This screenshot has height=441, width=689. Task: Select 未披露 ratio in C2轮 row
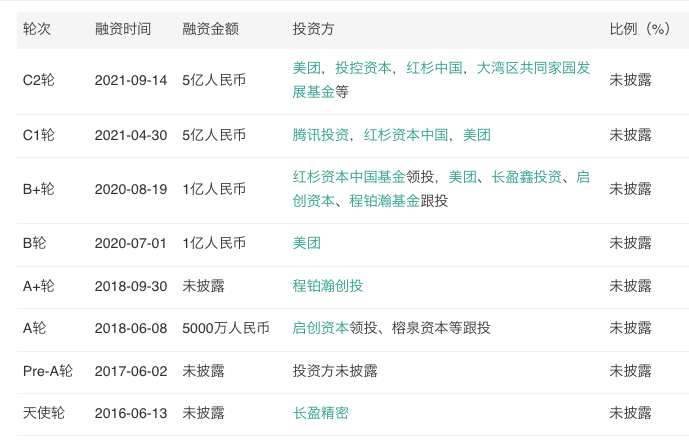coord(631,80)
